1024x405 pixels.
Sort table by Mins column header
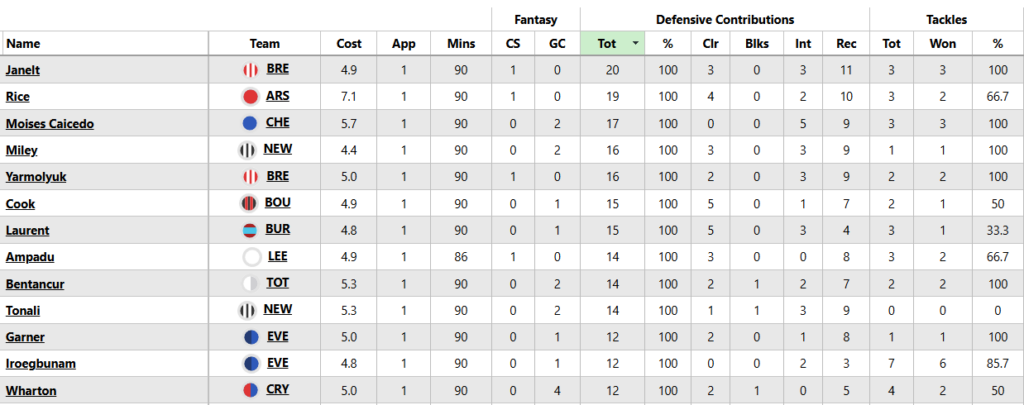click(460, 44)
